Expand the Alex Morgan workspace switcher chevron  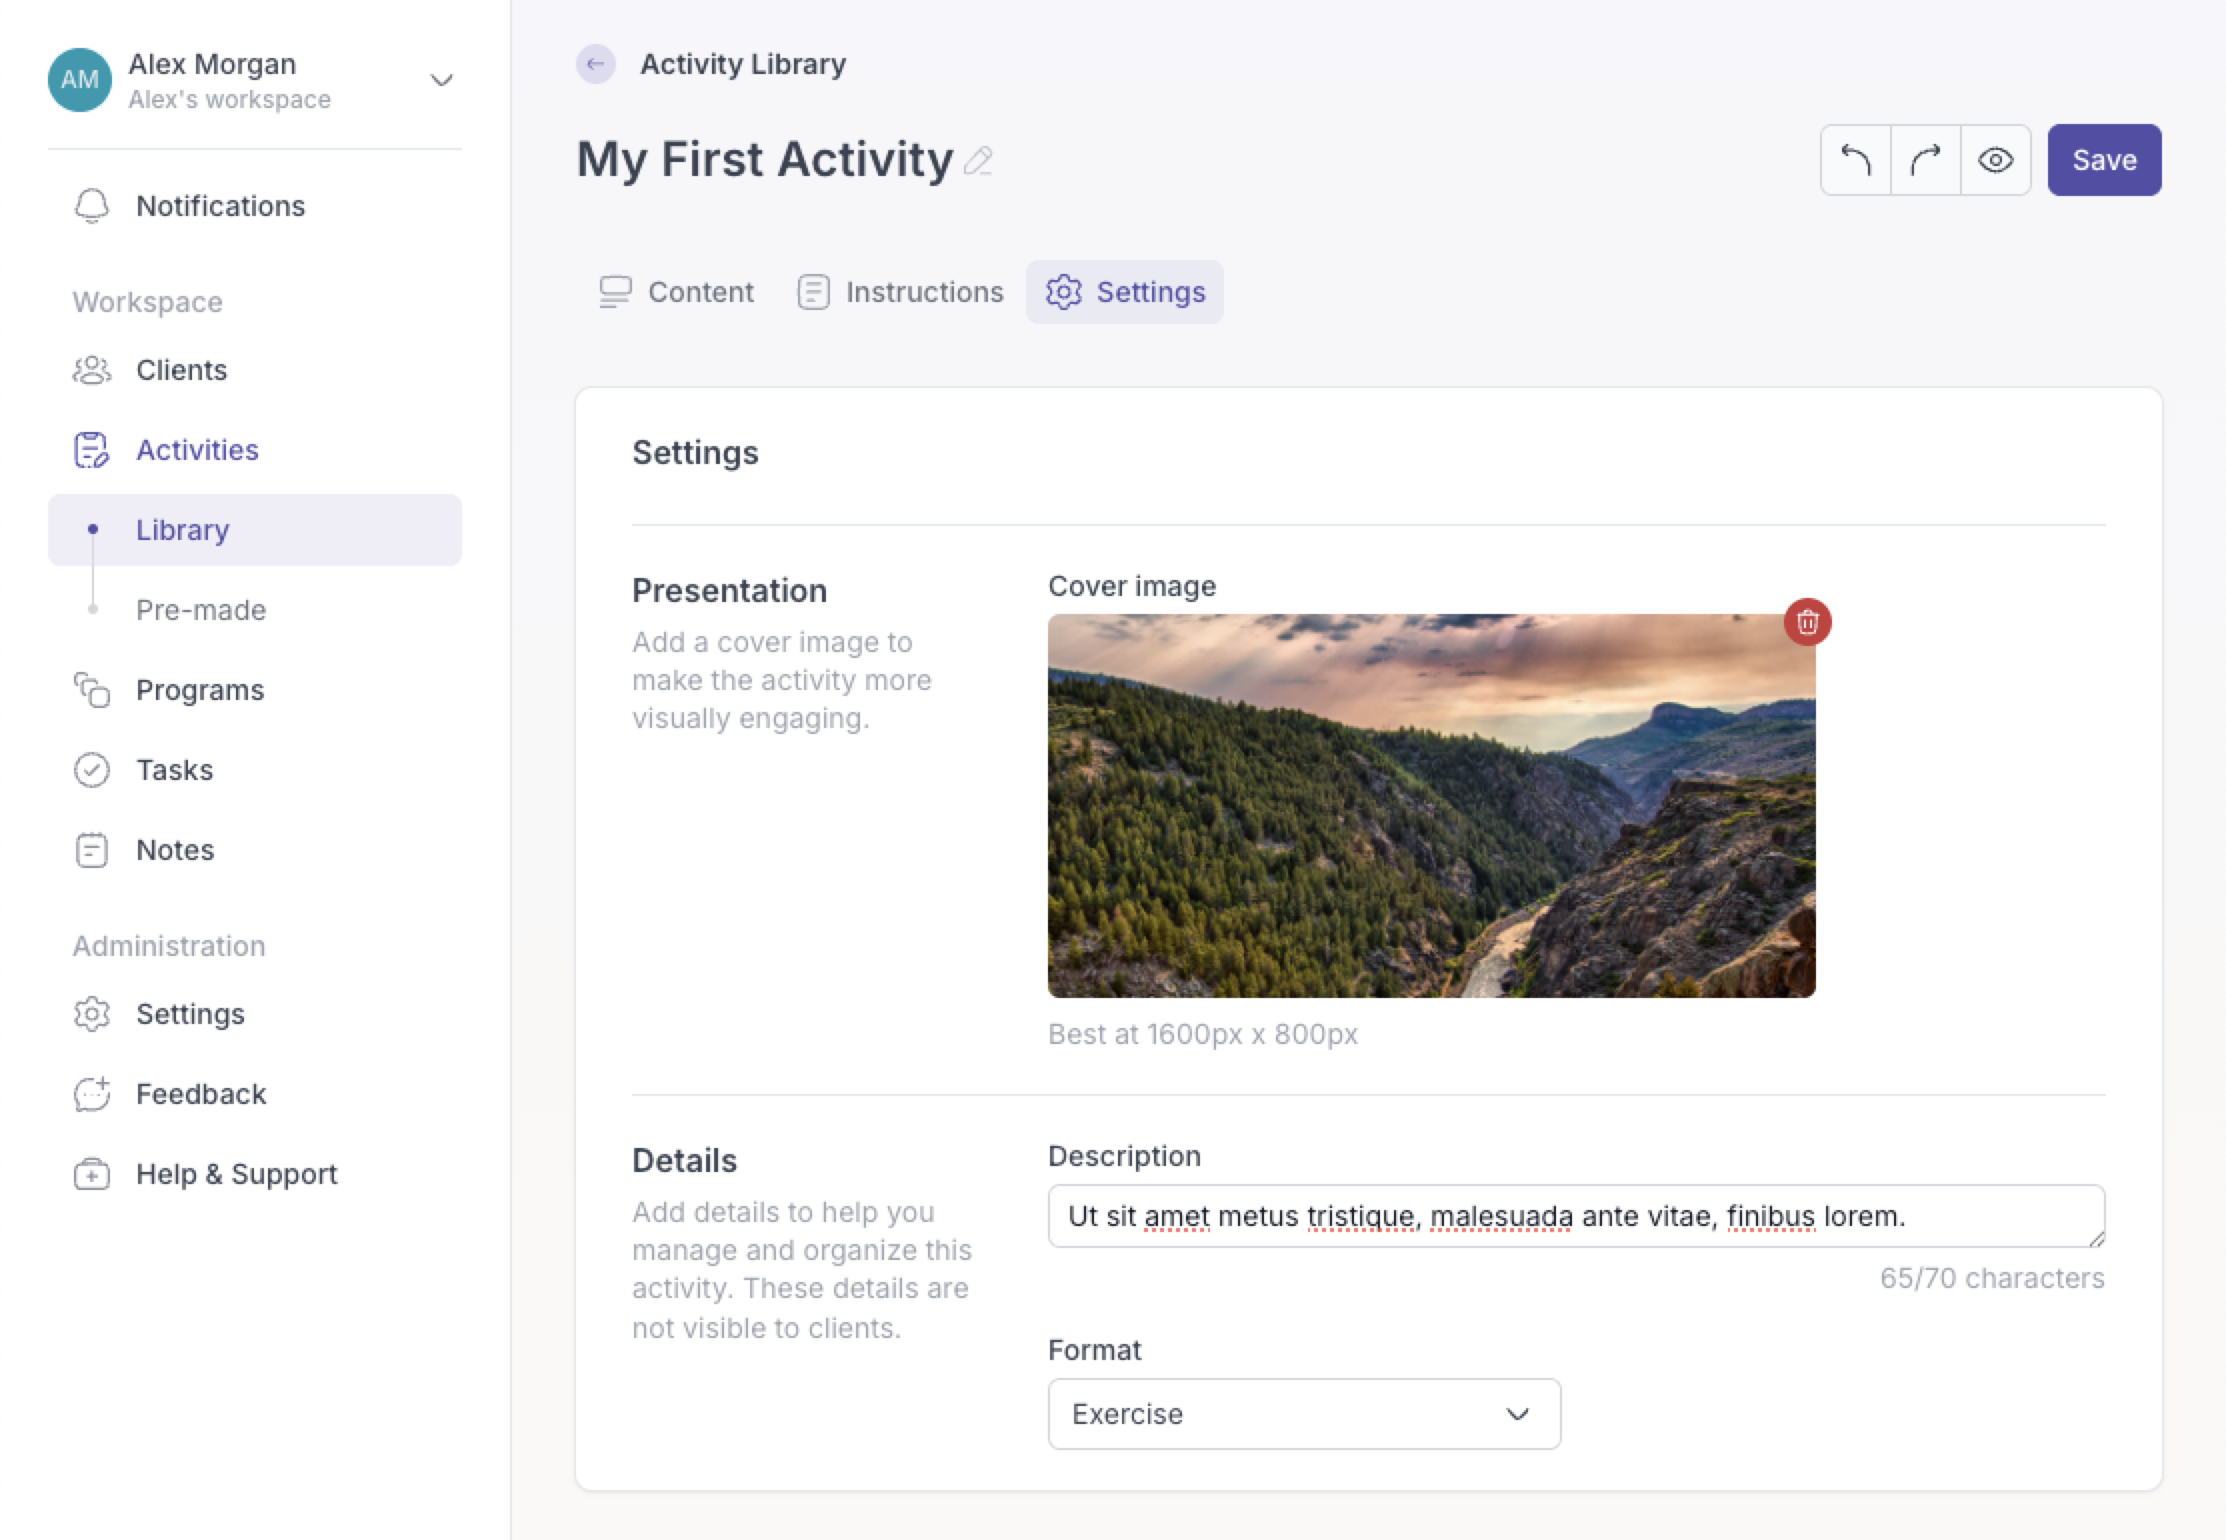click(x=442, y=80)
